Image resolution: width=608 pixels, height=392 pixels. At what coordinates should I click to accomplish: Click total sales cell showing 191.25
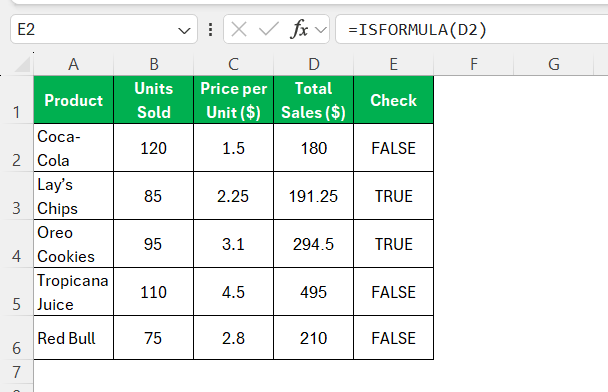click(x=313, y=196)
